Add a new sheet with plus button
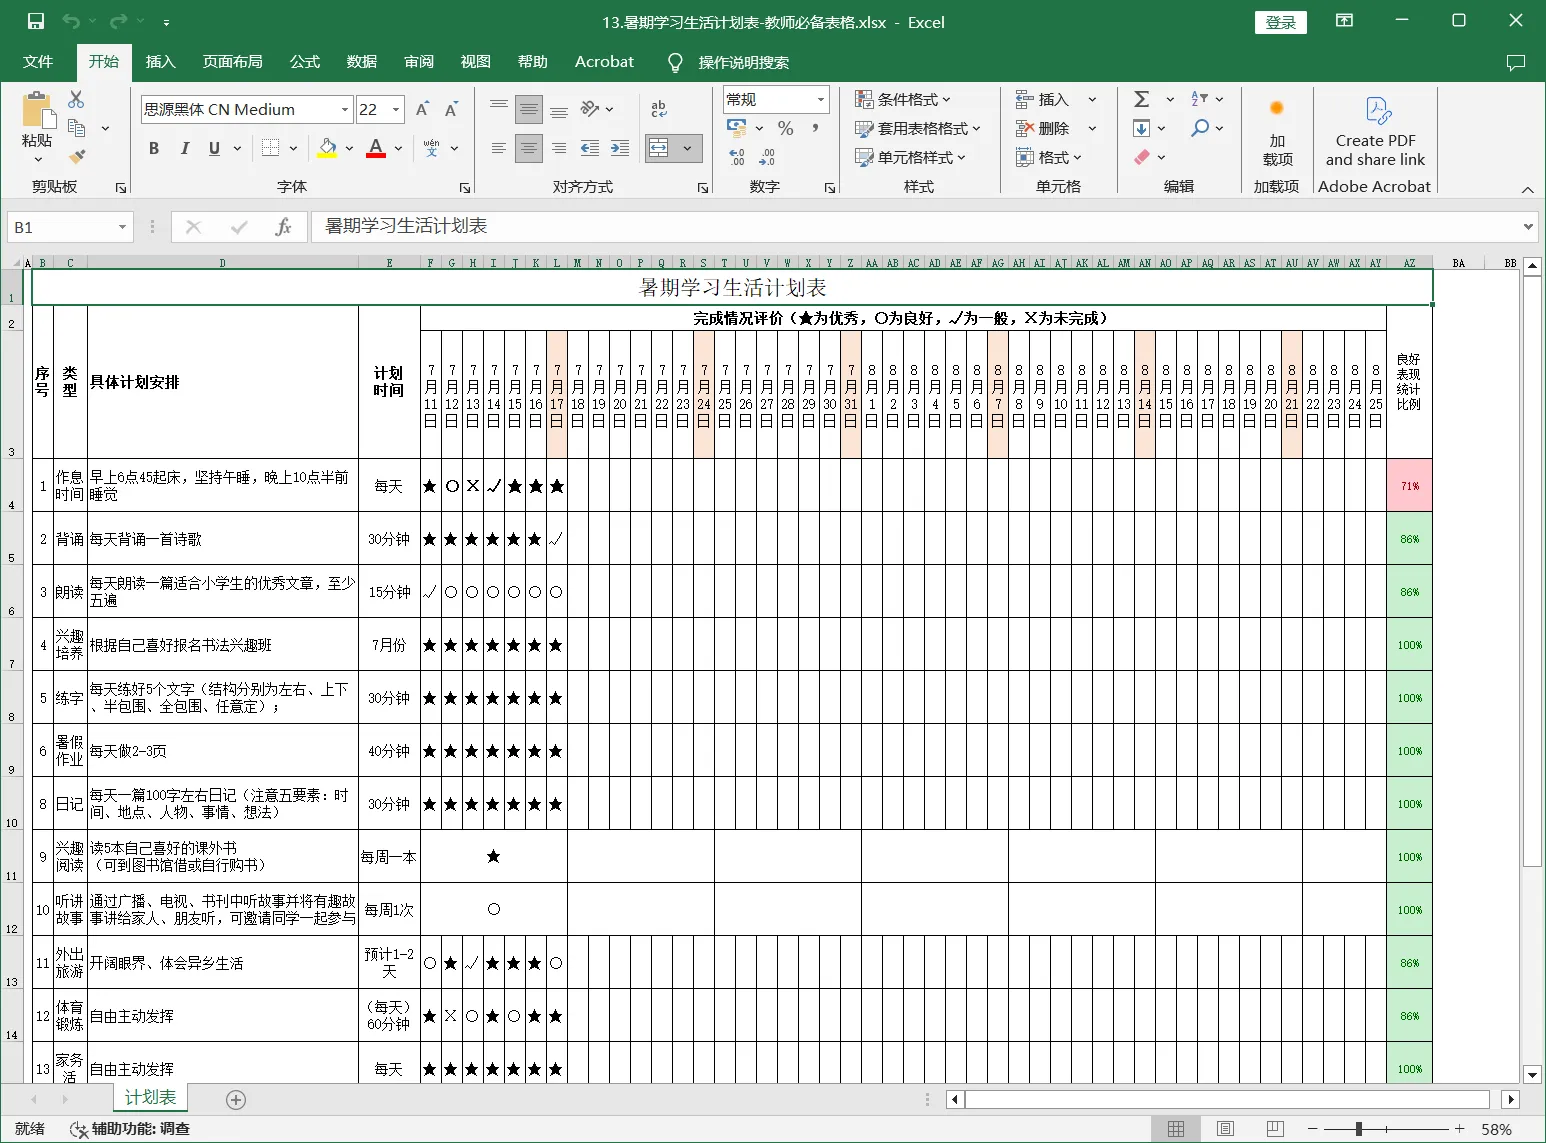Viewport: 1546px width, 1143px height. (236, 1100)
